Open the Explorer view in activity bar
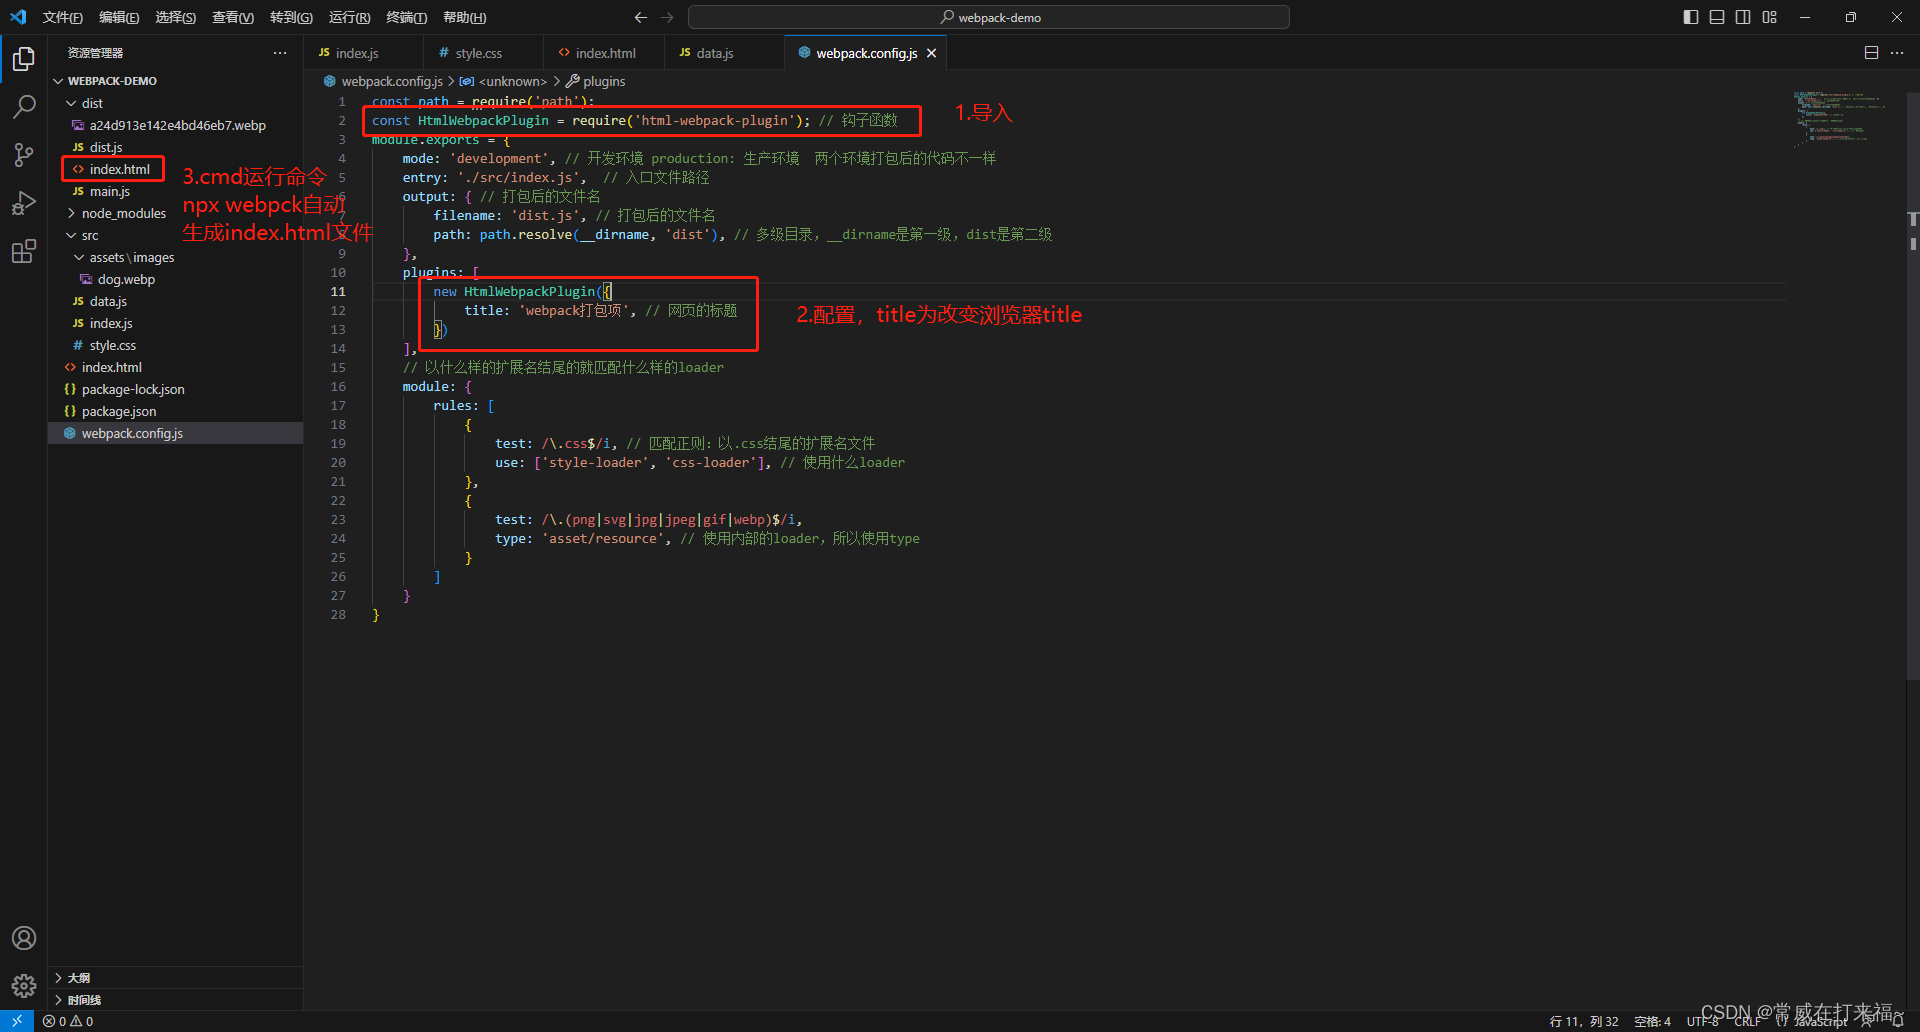Viewport: 1920px width, 1032px height. 24,59
